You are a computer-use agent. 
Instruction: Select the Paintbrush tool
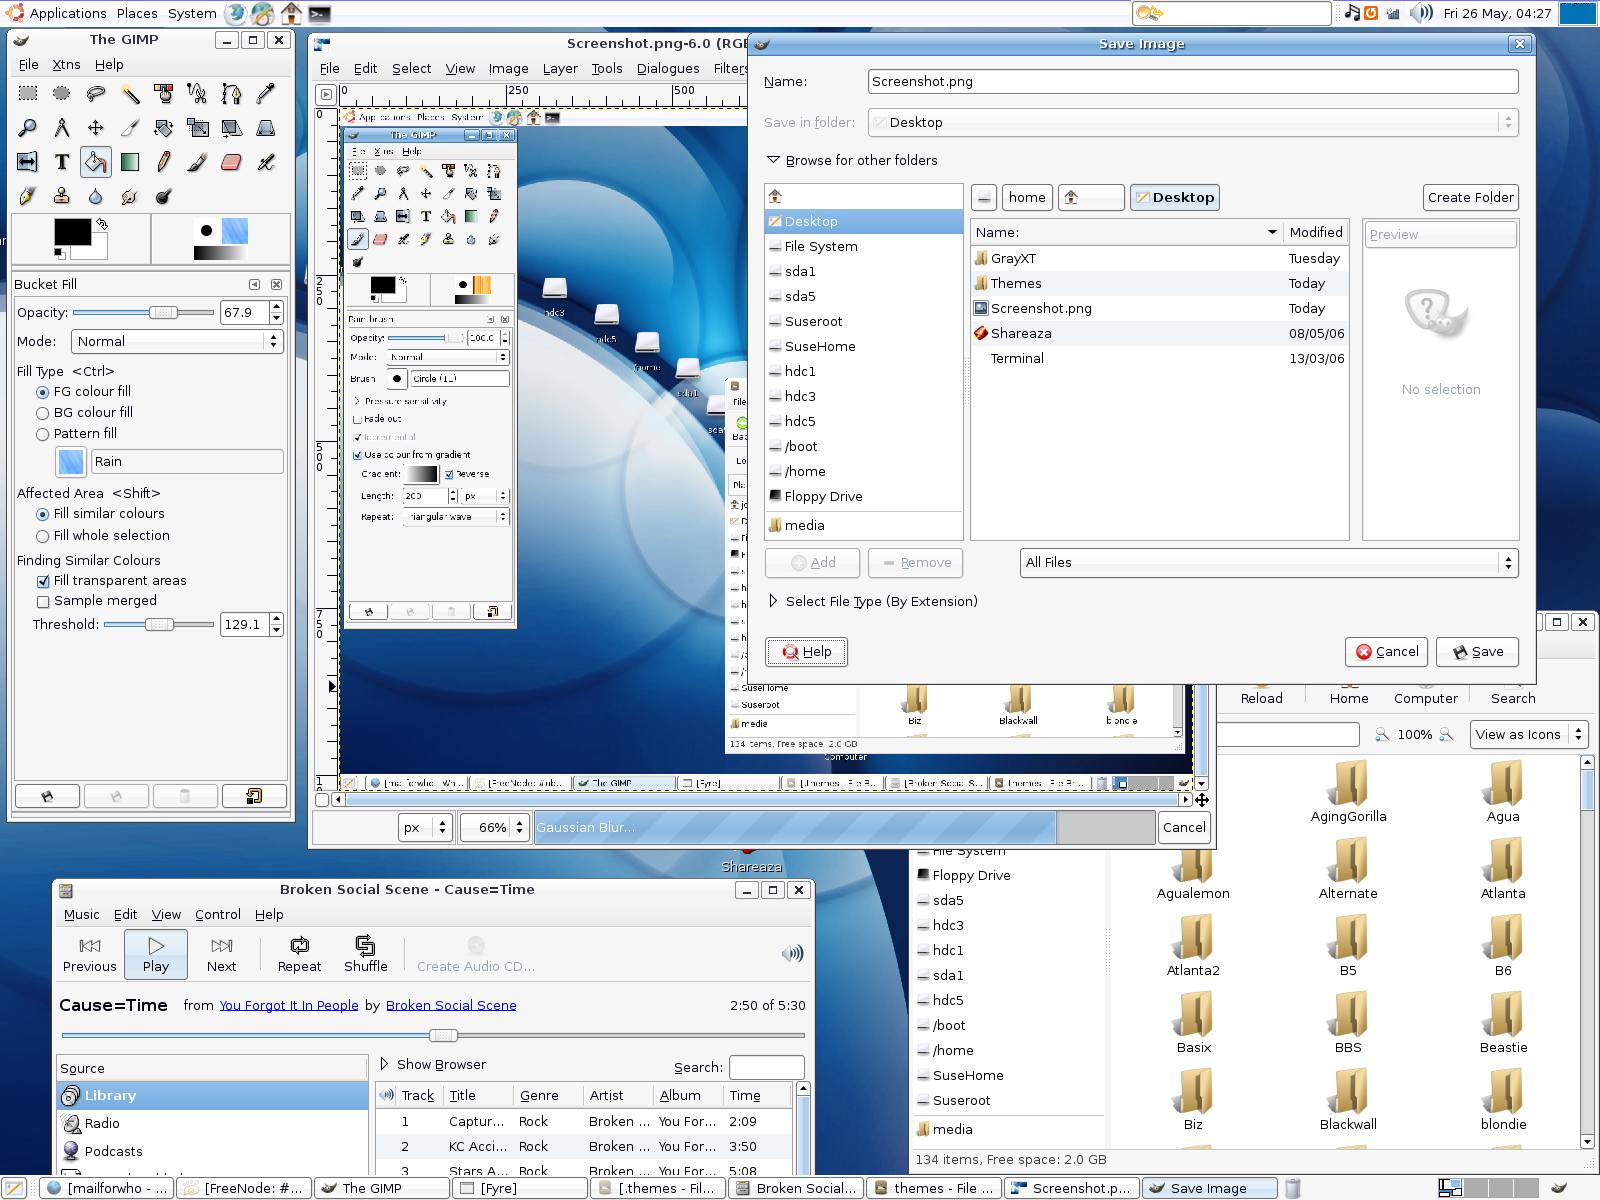(x=198, y=162)
